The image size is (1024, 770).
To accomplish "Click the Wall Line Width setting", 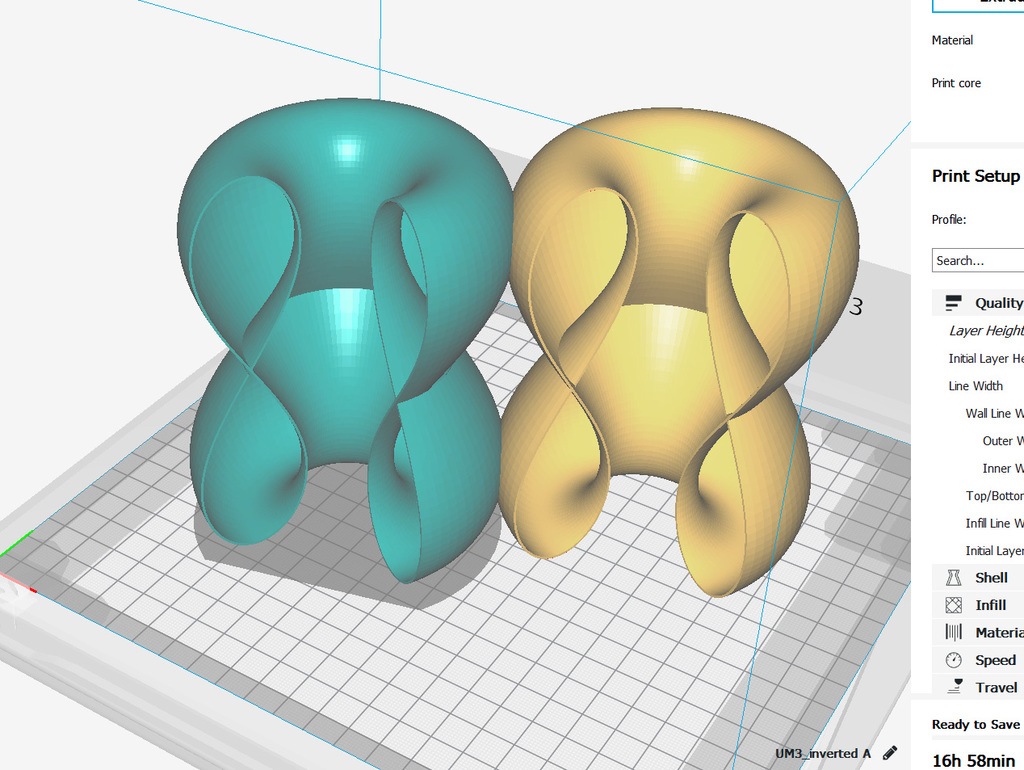I will pos(990,413).
